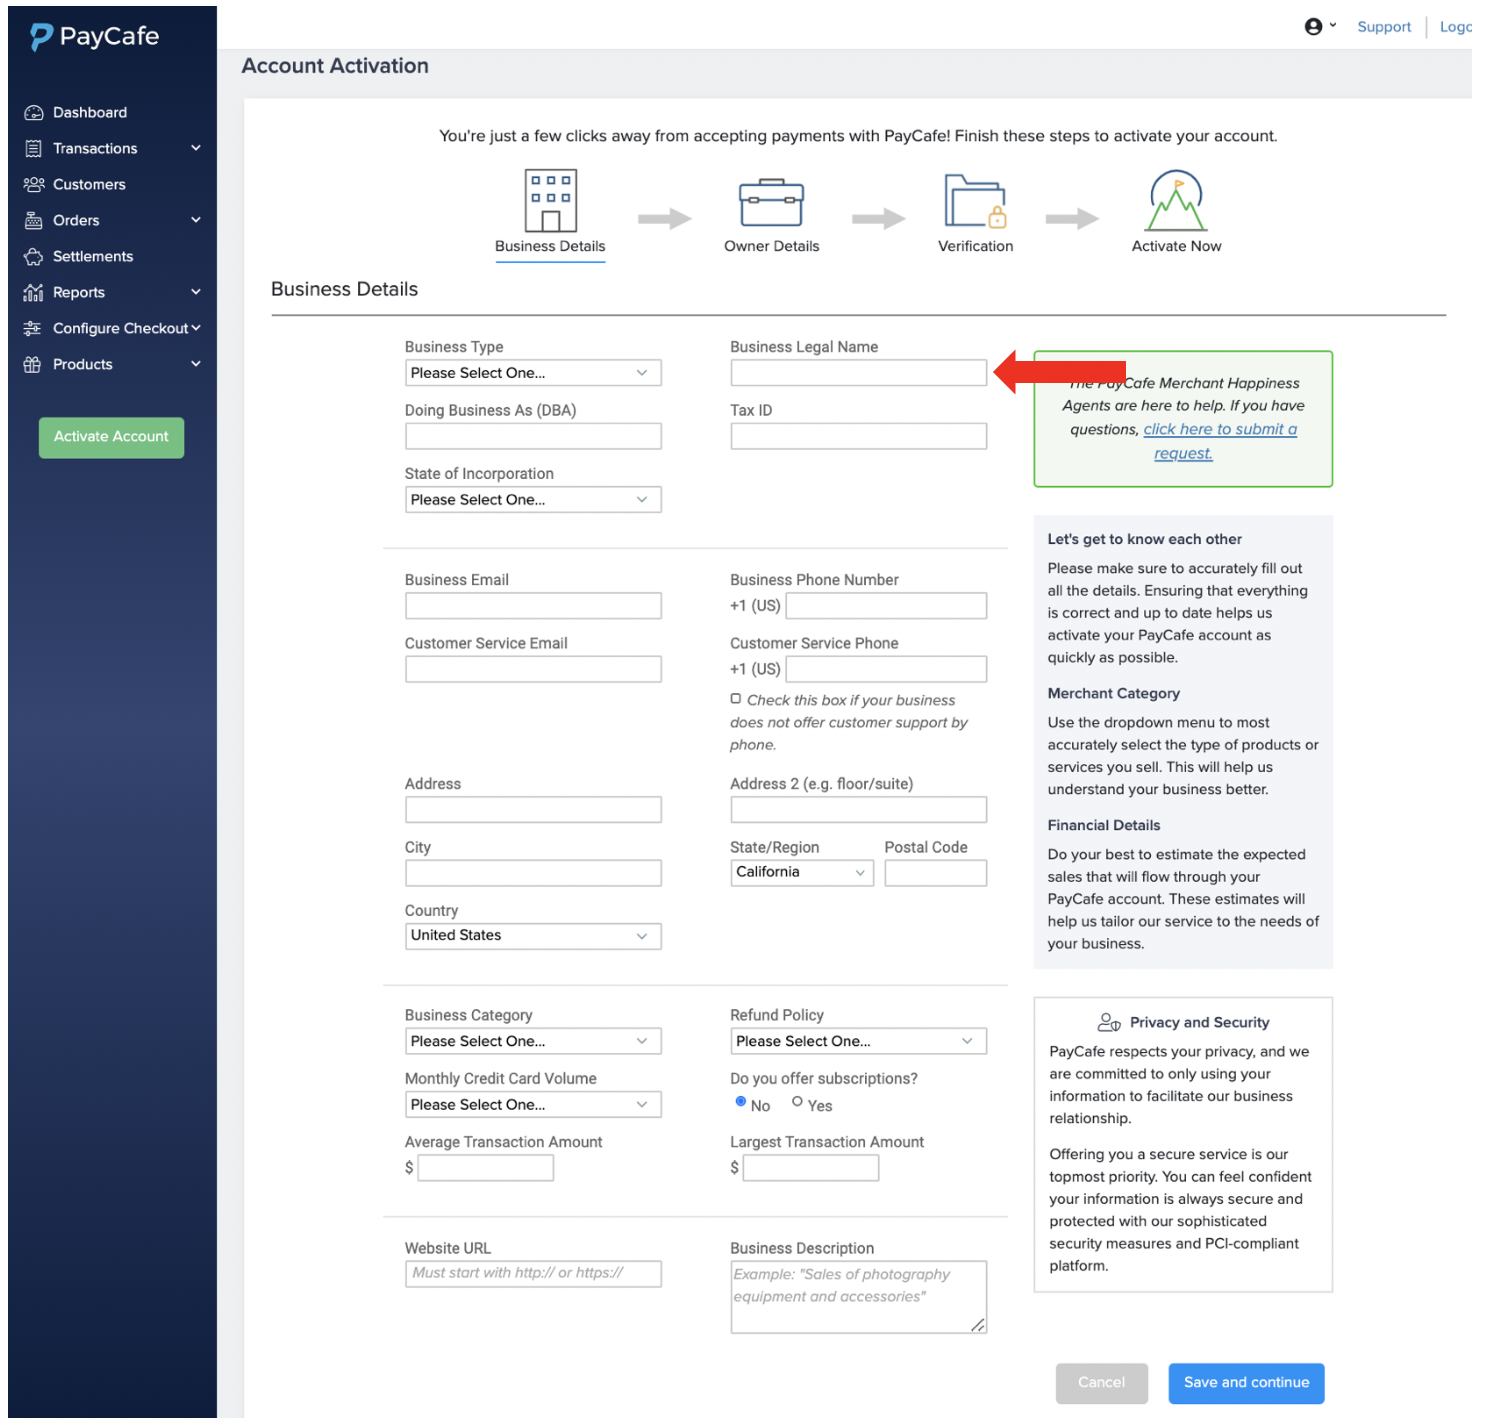Open the State/Region California dropdown

pos(802,873)
